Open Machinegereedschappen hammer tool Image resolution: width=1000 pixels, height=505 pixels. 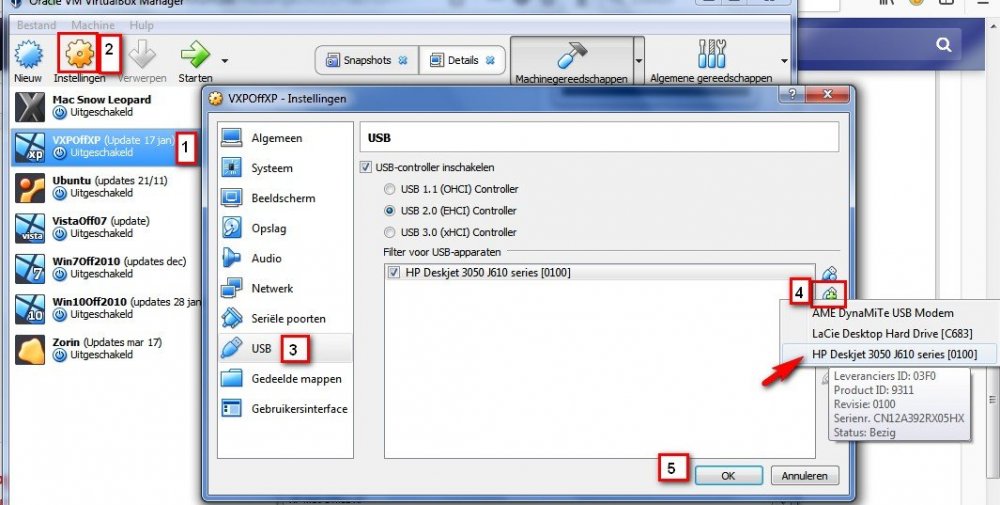pos(571,55)
